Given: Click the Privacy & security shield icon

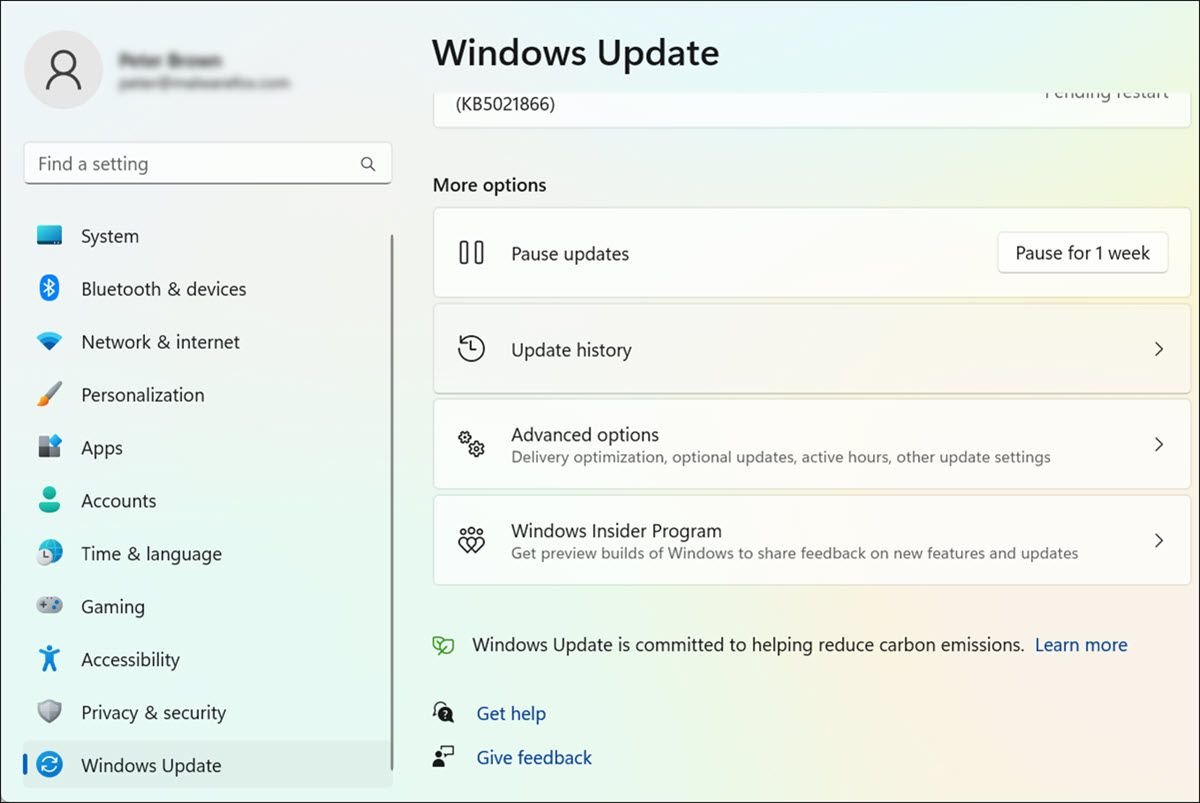Looking at the screenshot, I should pyautogui.click(x=49, y=712).
